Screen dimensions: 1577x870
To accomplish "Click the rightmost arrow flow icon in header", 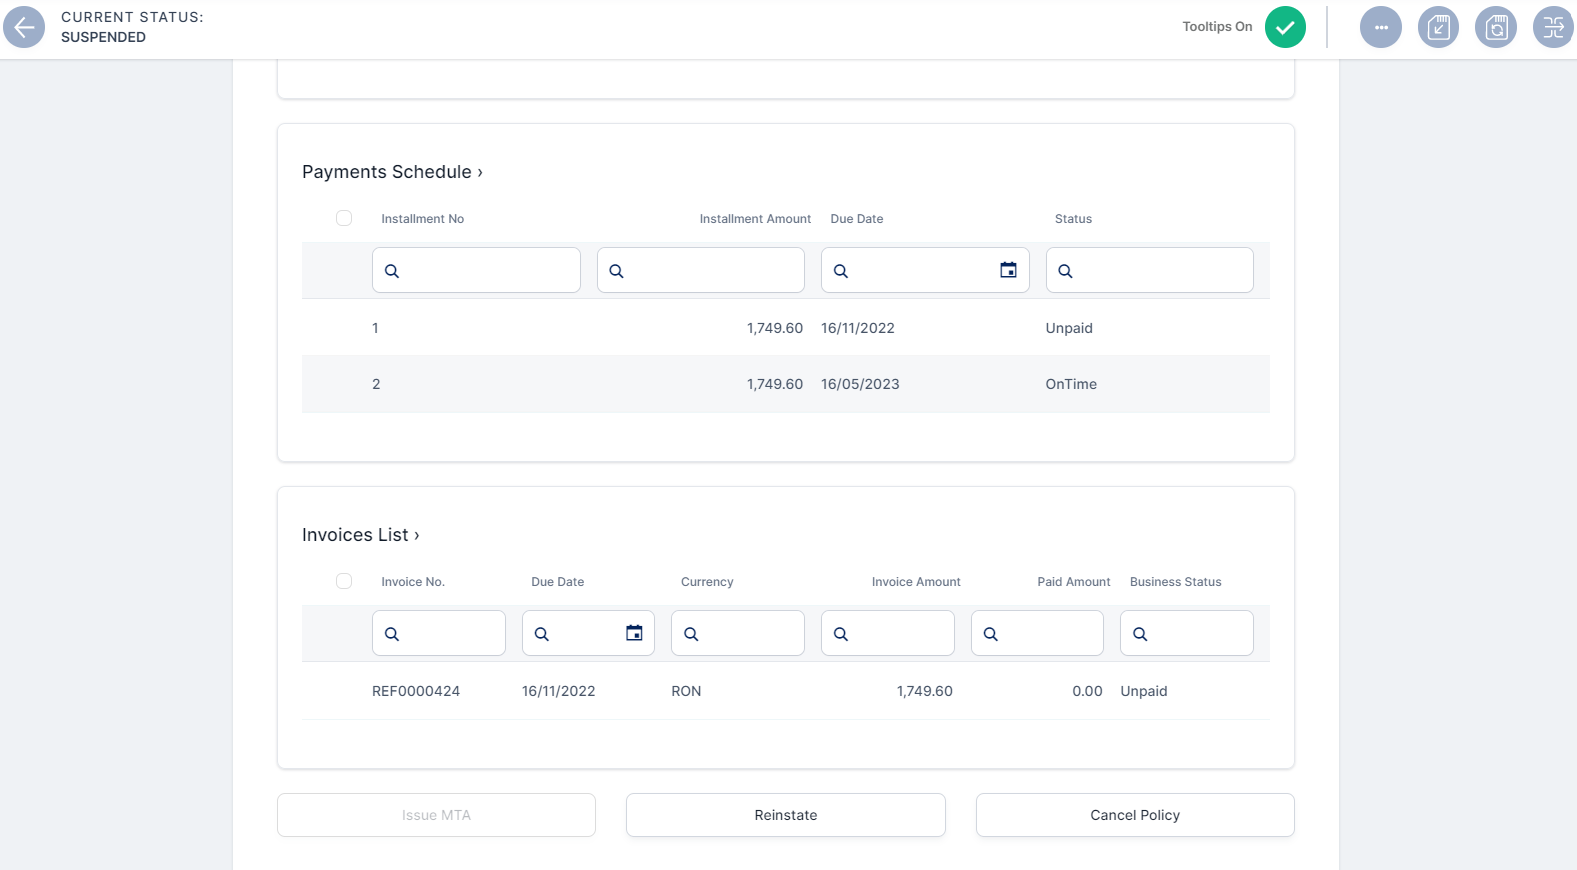I will point(1553,27).
